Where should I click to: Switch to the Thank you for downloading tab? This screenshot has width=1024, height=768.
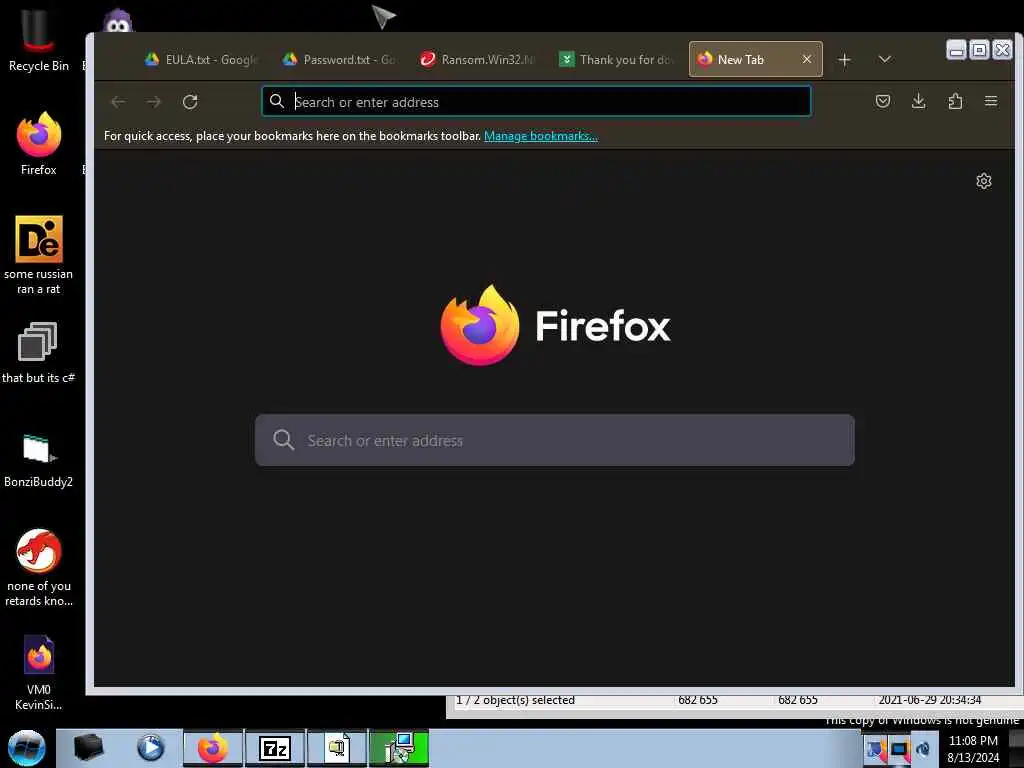point(615,59)
